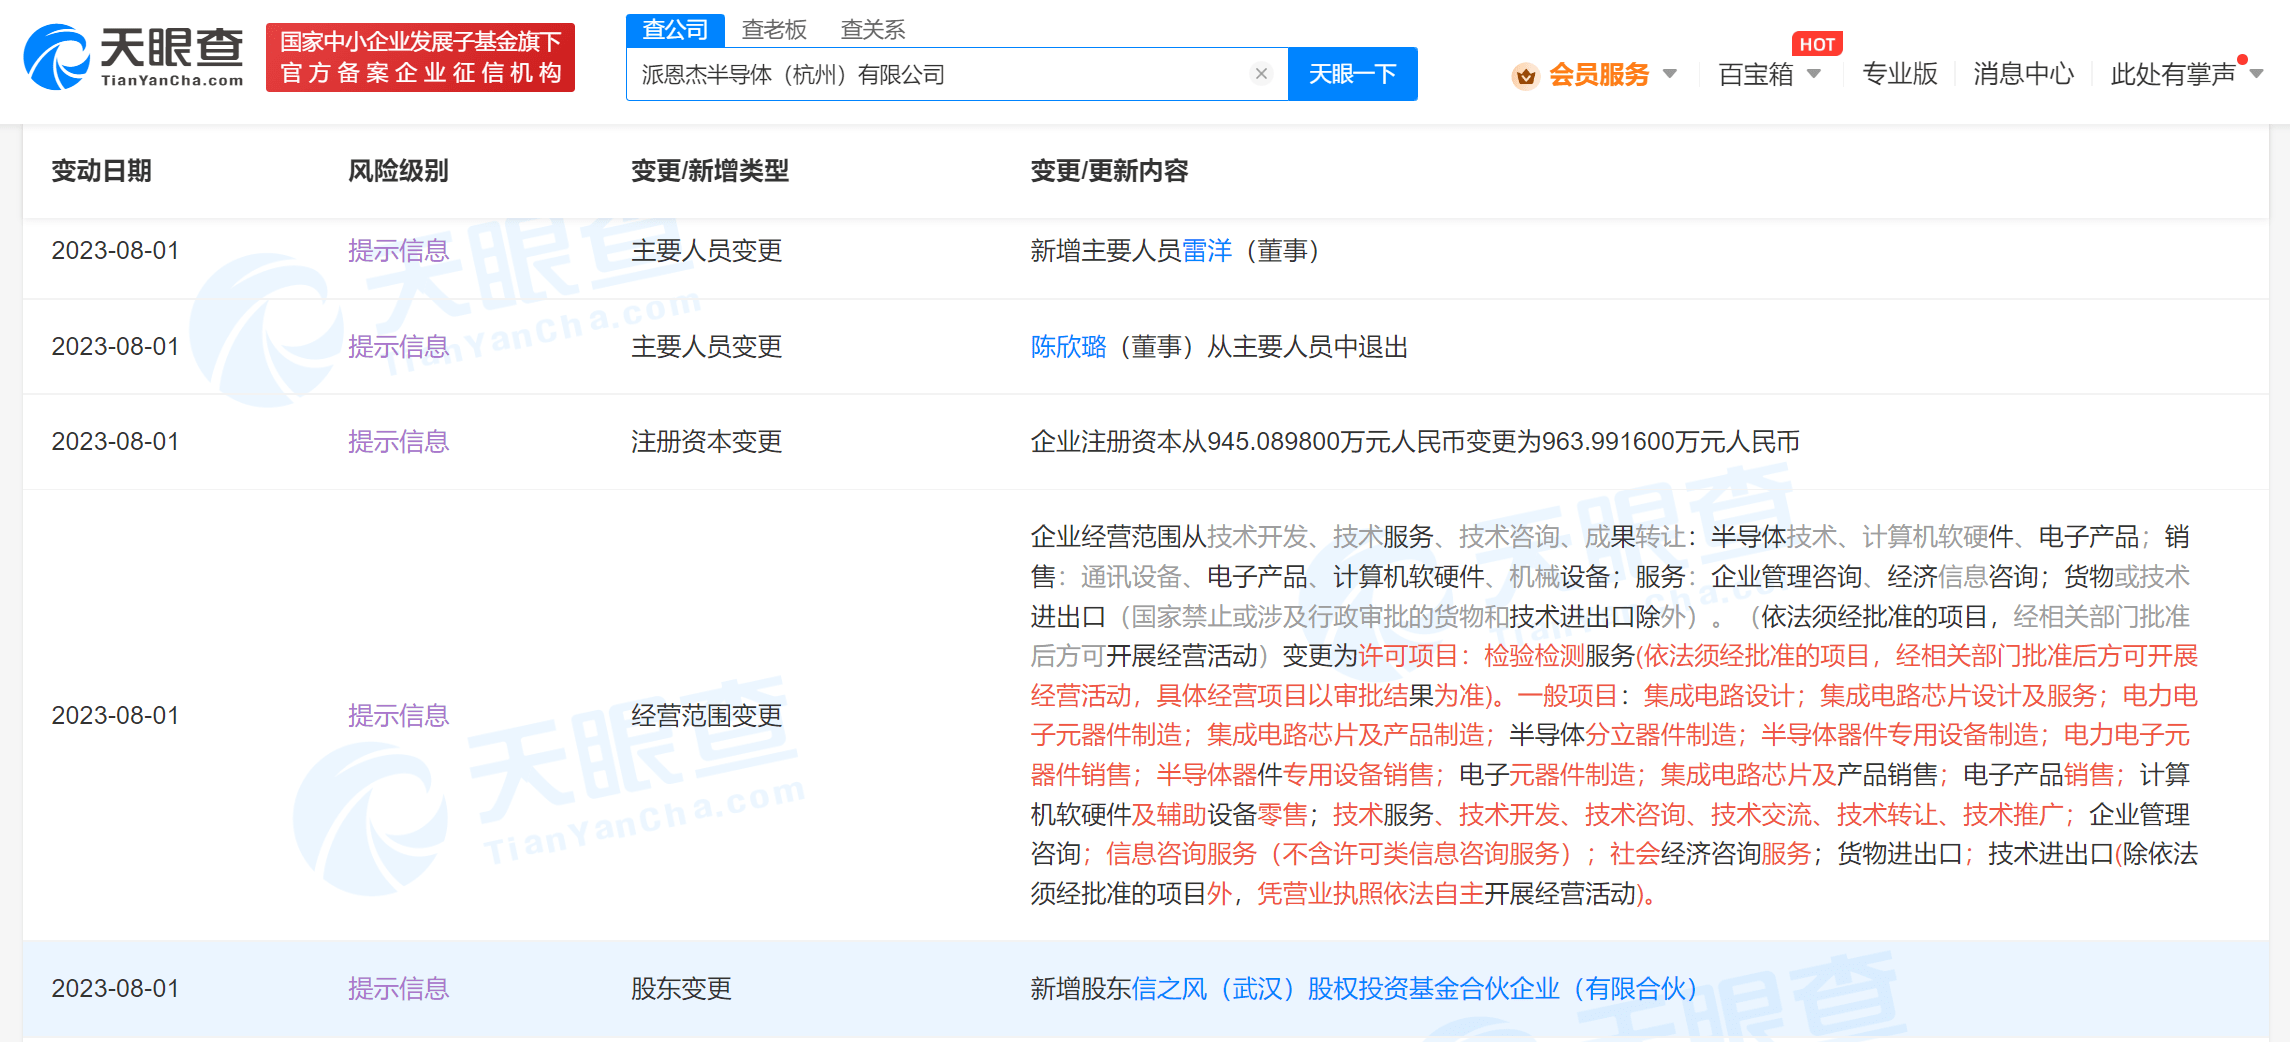Open 消息中心
Screen dimensions: 2290x1042
click(x=2024, y=74)
